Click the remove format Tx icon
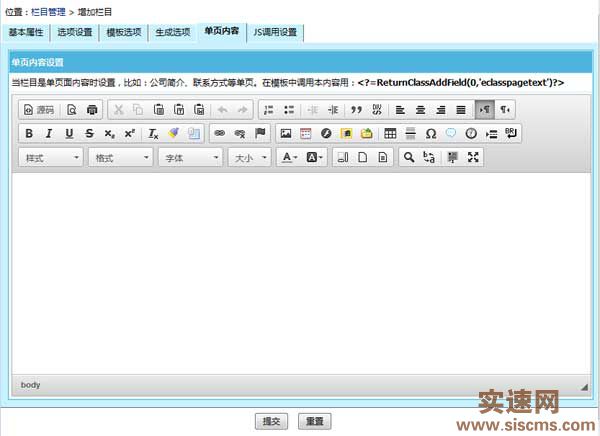 153,133
